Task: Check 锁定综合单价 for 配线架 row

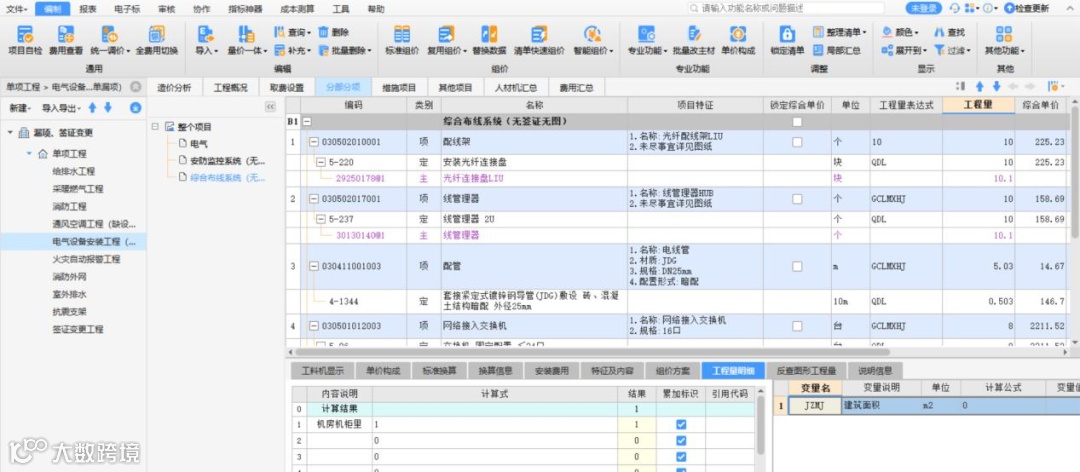Action: point(797,142)
